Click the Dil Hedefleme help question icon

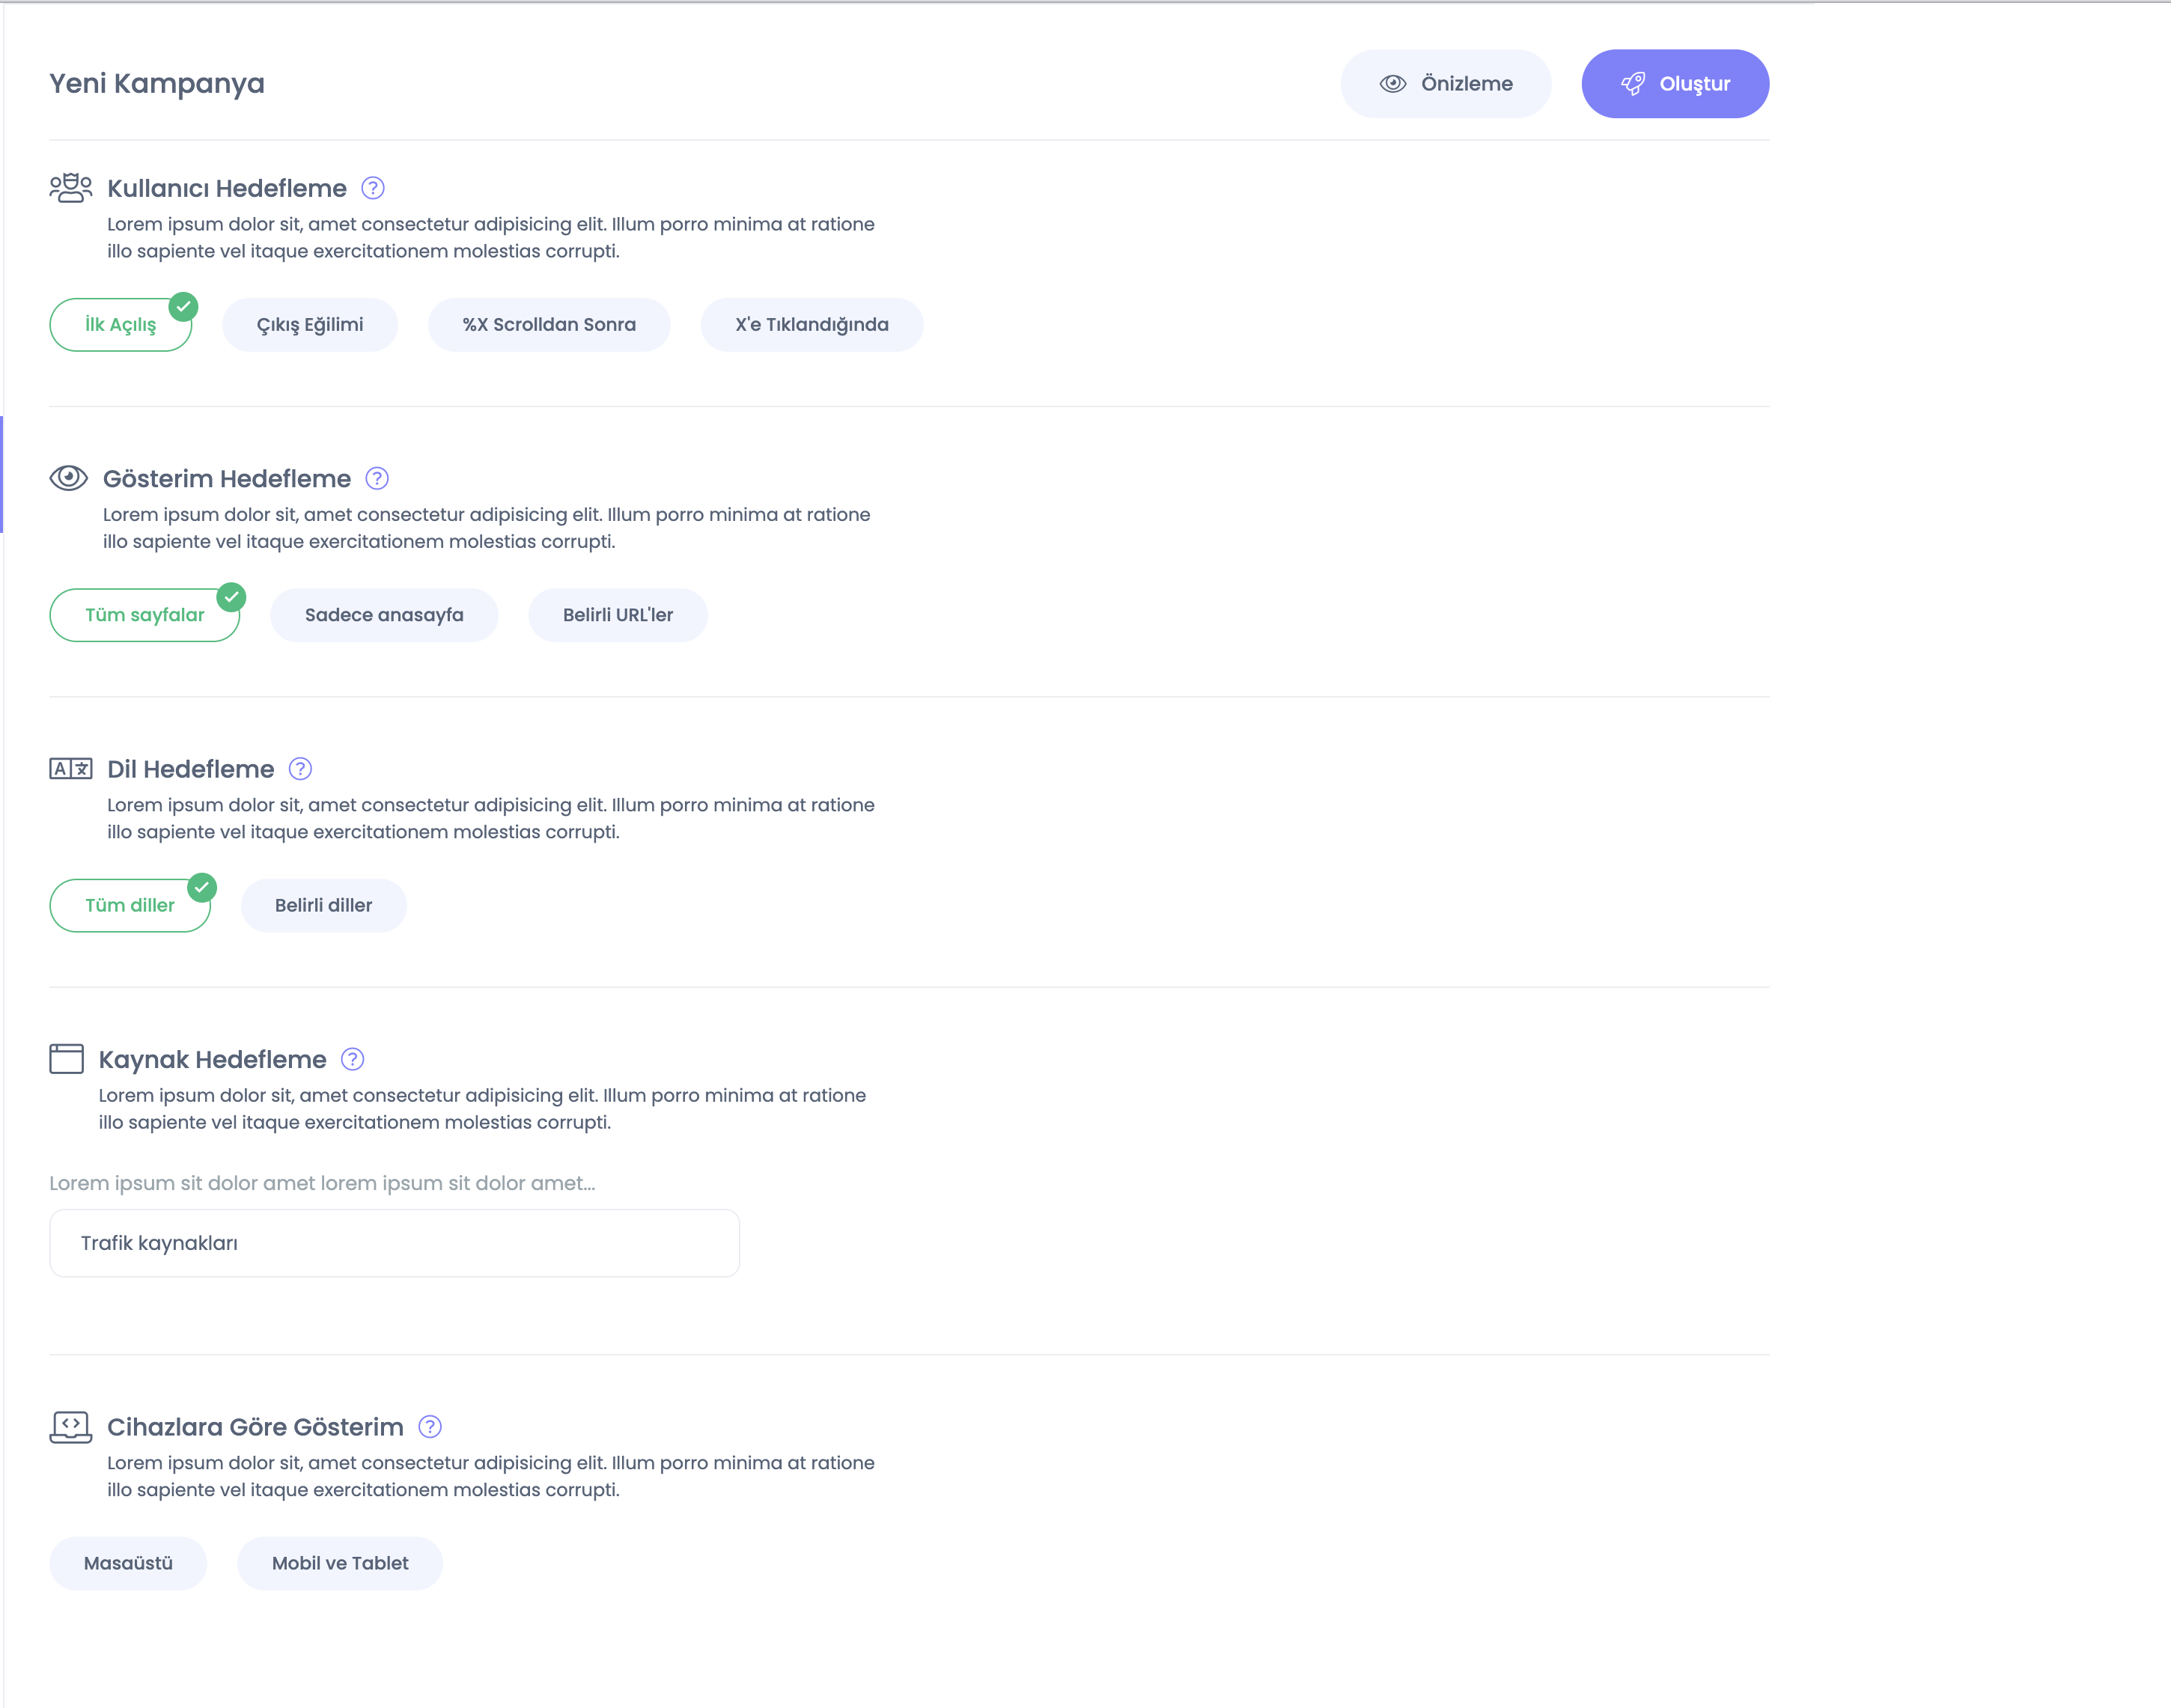tap(300, 768)
